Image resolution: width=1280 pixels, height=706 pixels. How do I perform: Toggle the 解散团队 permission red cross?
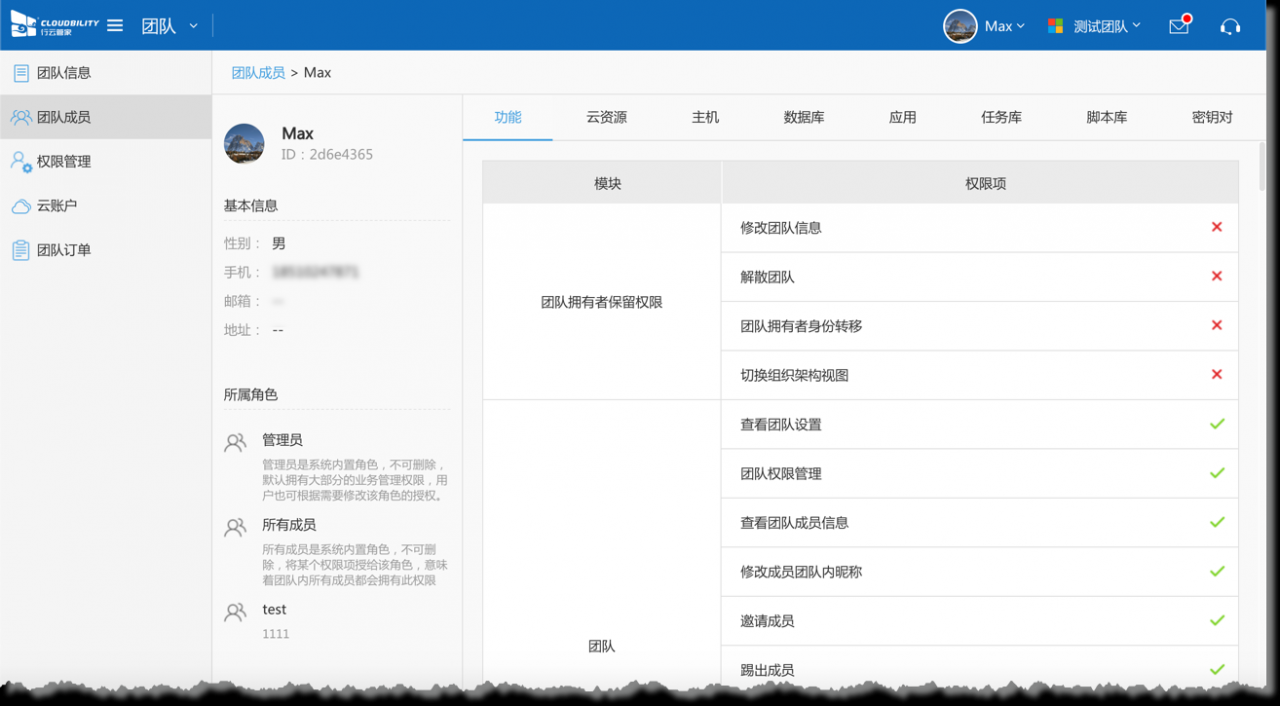[x=1216, y=276]
